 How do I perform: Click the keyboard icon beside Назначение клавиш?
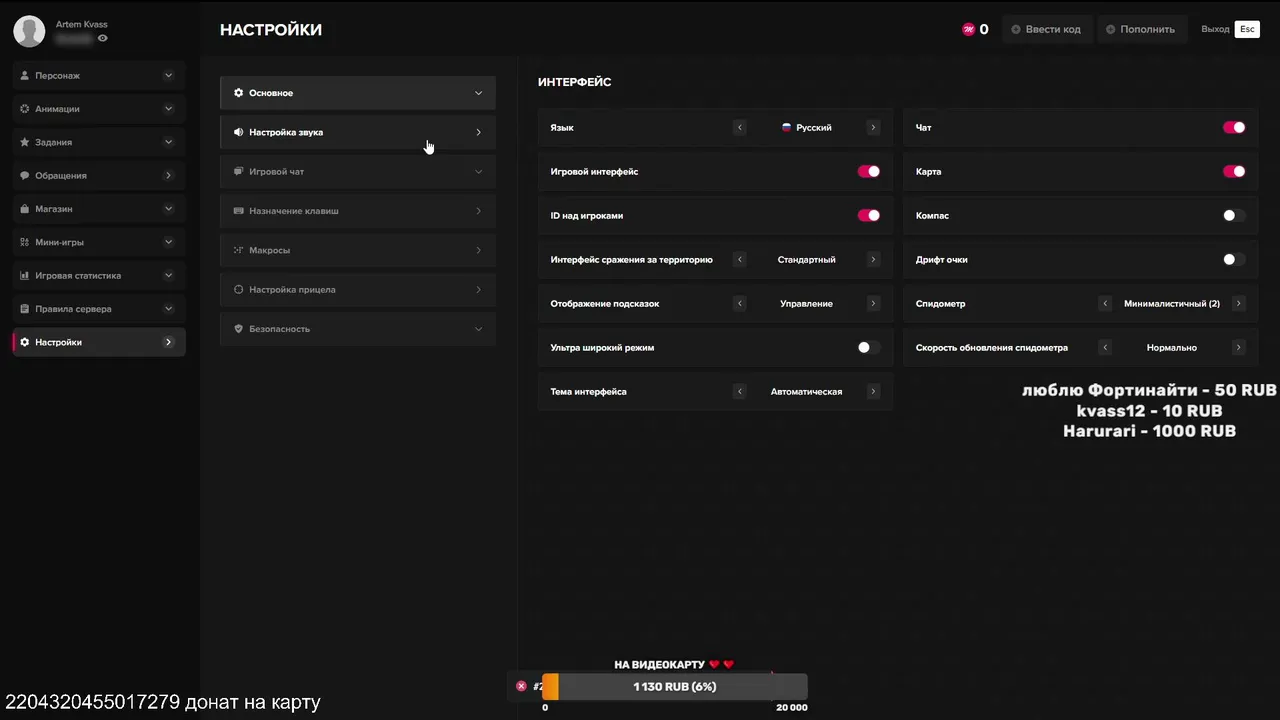[239, 211]
